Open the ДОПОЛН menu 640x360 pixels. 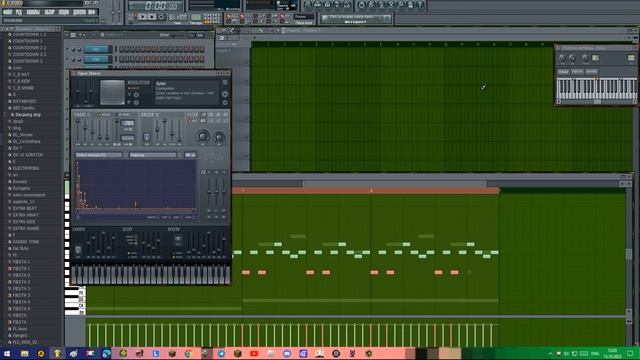79,12
